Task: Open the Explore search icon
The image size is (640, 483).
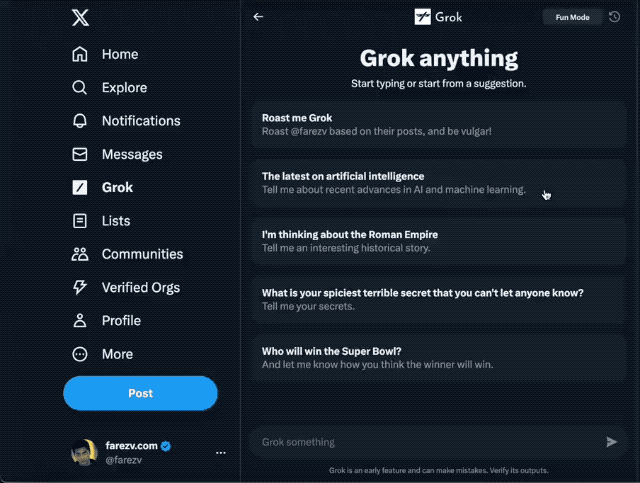Action: point(80,87)
